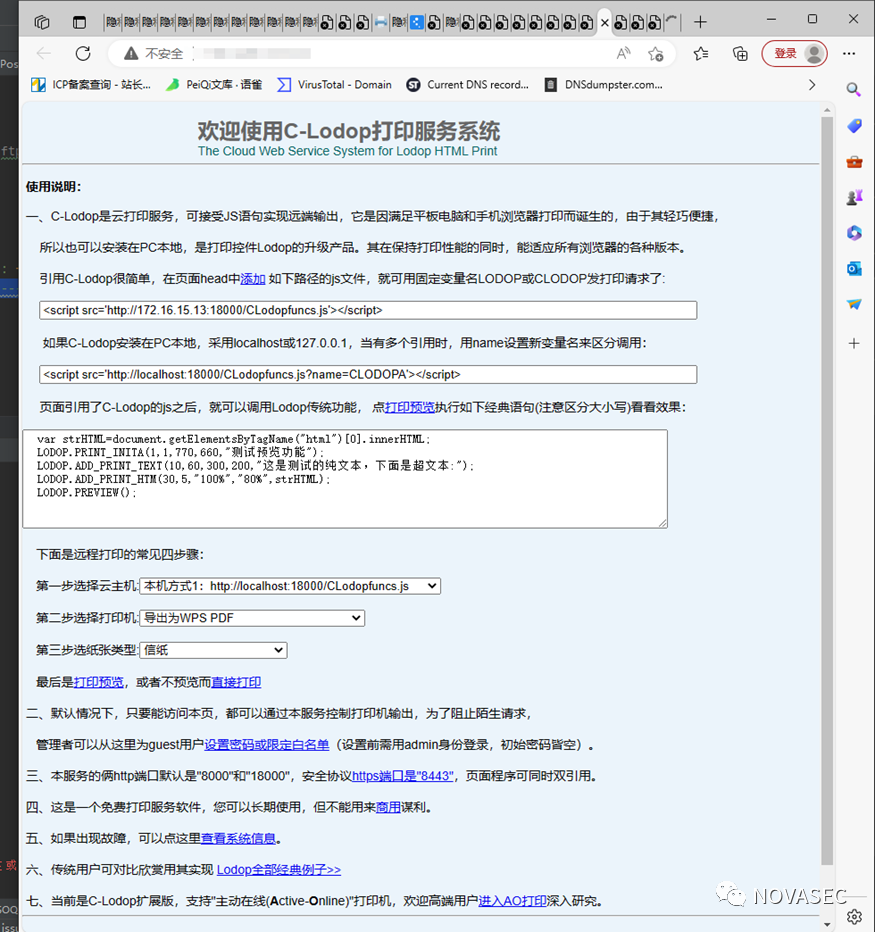Viewport: 875px width, 932px height.
Task: Open 查看系统信息 link
Action: [238, 838]
